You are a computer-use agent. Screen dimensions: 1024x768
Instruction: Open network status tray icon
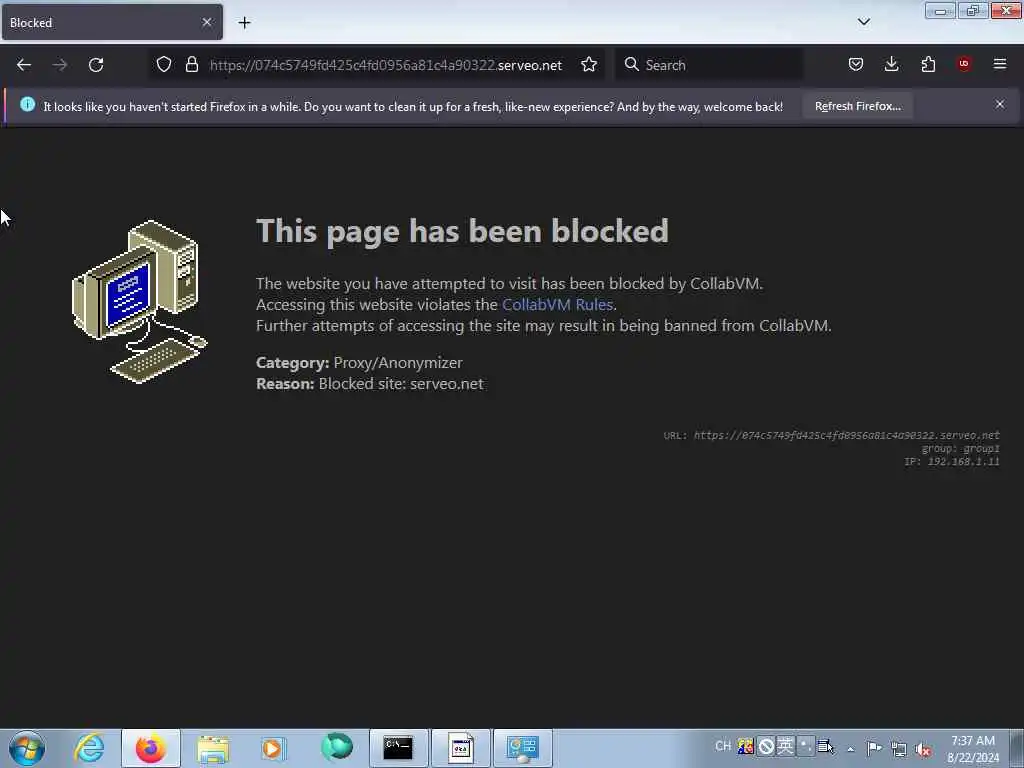coord(899,749)
